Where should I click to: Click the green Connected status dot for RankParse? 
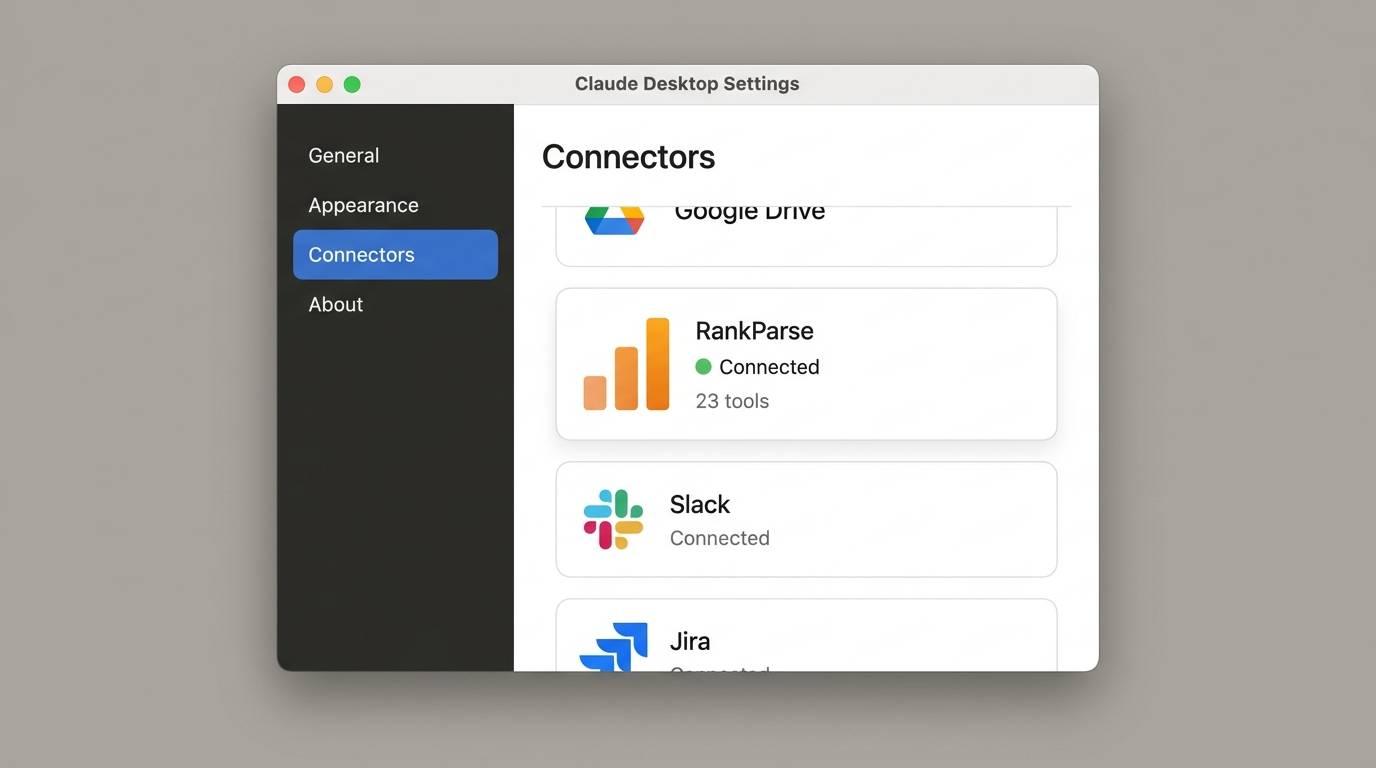703,366
